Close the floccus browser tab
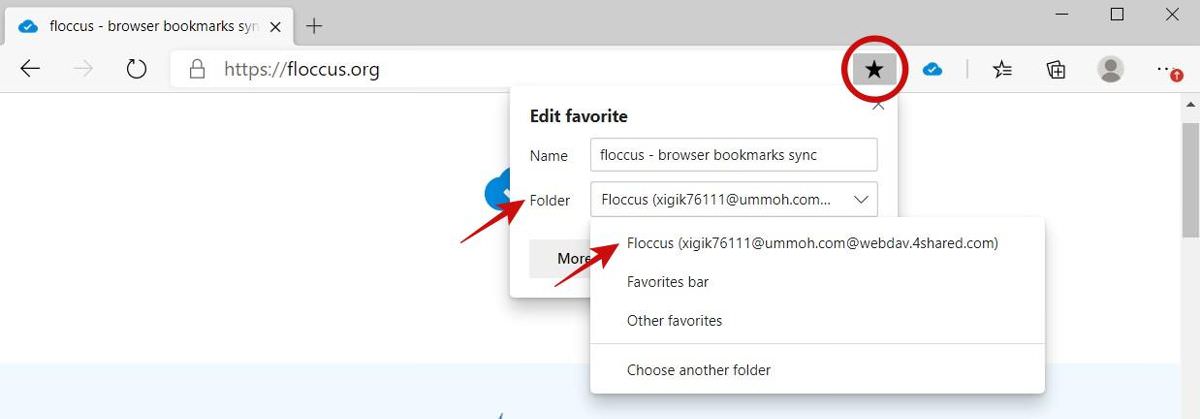The height and width of the screenshot is (419, 1200). point(275,27)
